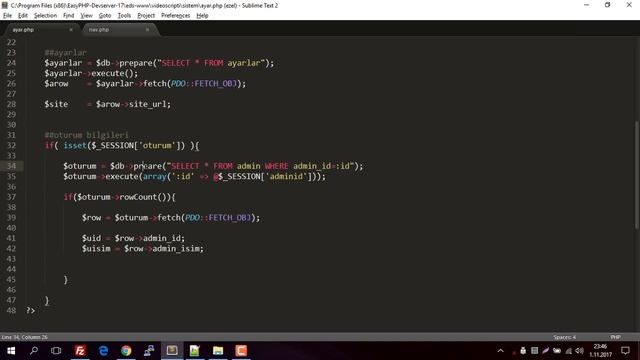Open the network computers taskbar app
Image resolution: width=640 pixels, height=360 pixels.
149,351
